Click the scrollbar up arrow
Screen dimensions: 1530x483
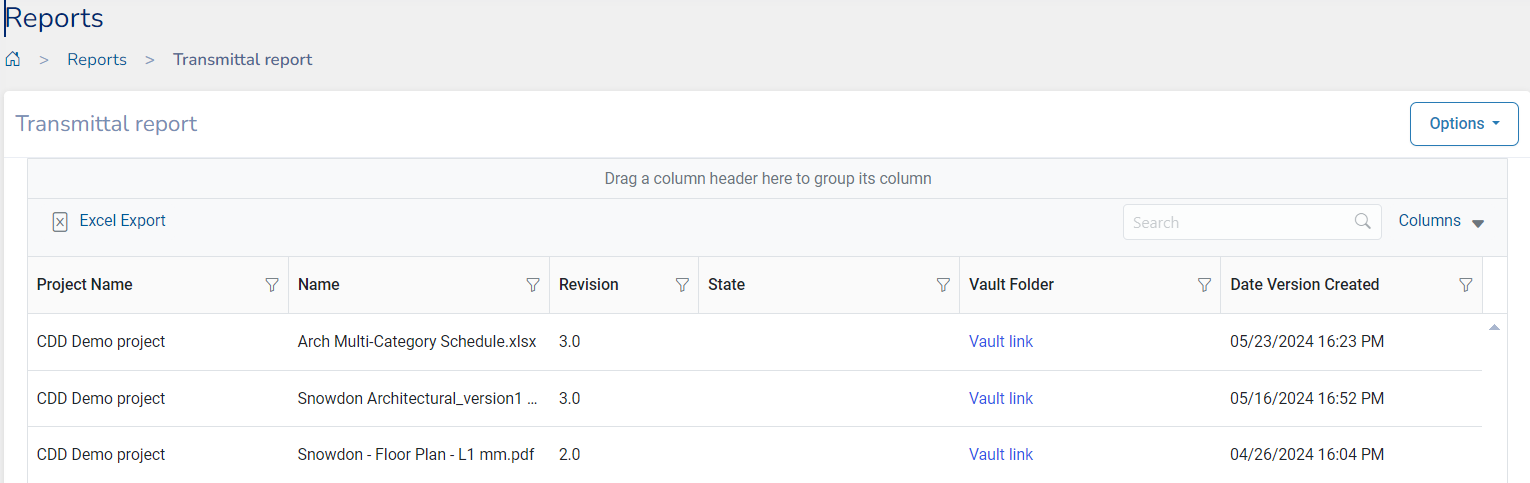pyautogui.click(x=1494, y=327)
